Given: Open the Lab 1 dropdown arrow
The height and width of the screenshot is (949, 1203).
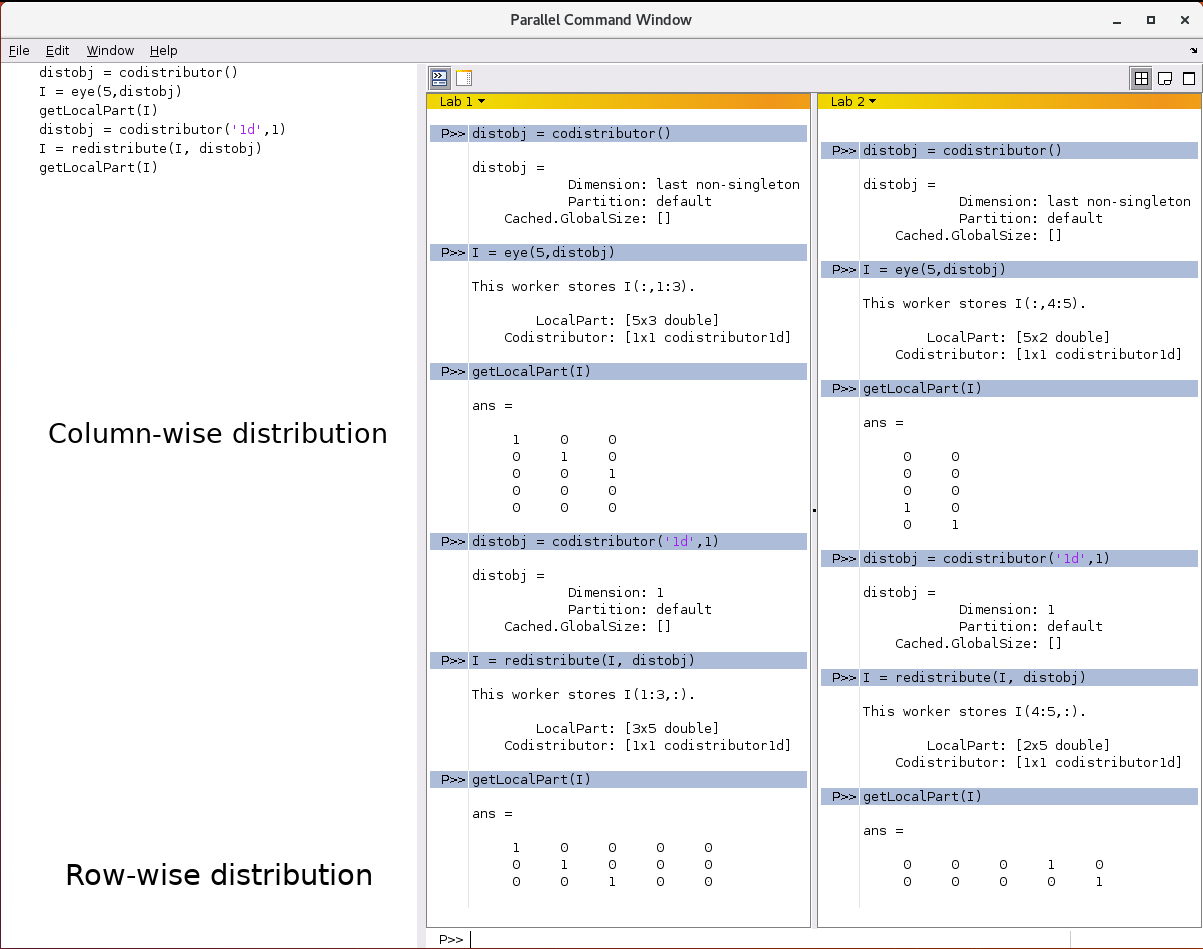Looking at the screenshot, I should pyautogui.click(x=482, y=101).
